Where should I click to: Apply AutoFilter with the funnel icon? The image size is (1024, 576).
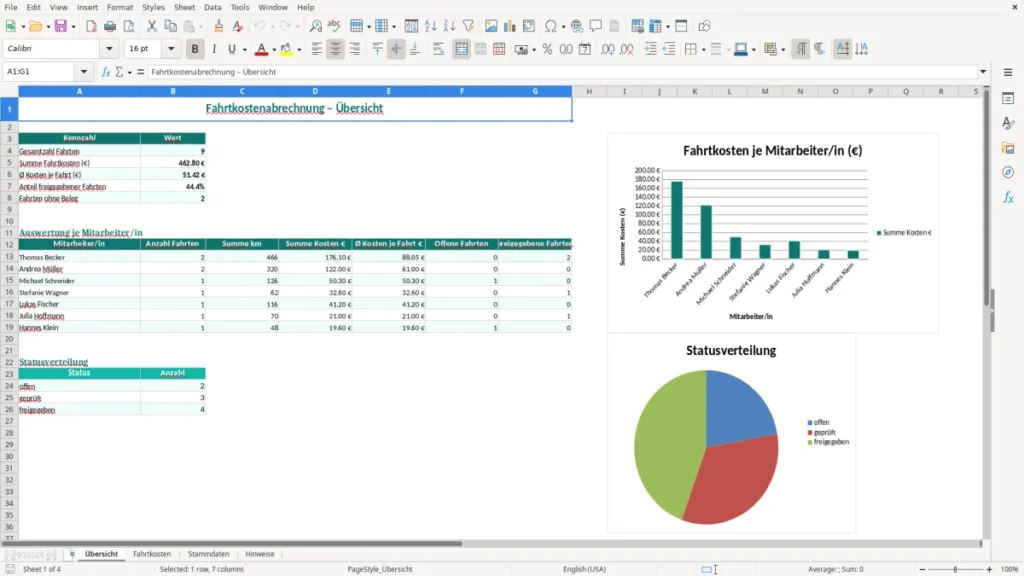[x=468, y=26]
